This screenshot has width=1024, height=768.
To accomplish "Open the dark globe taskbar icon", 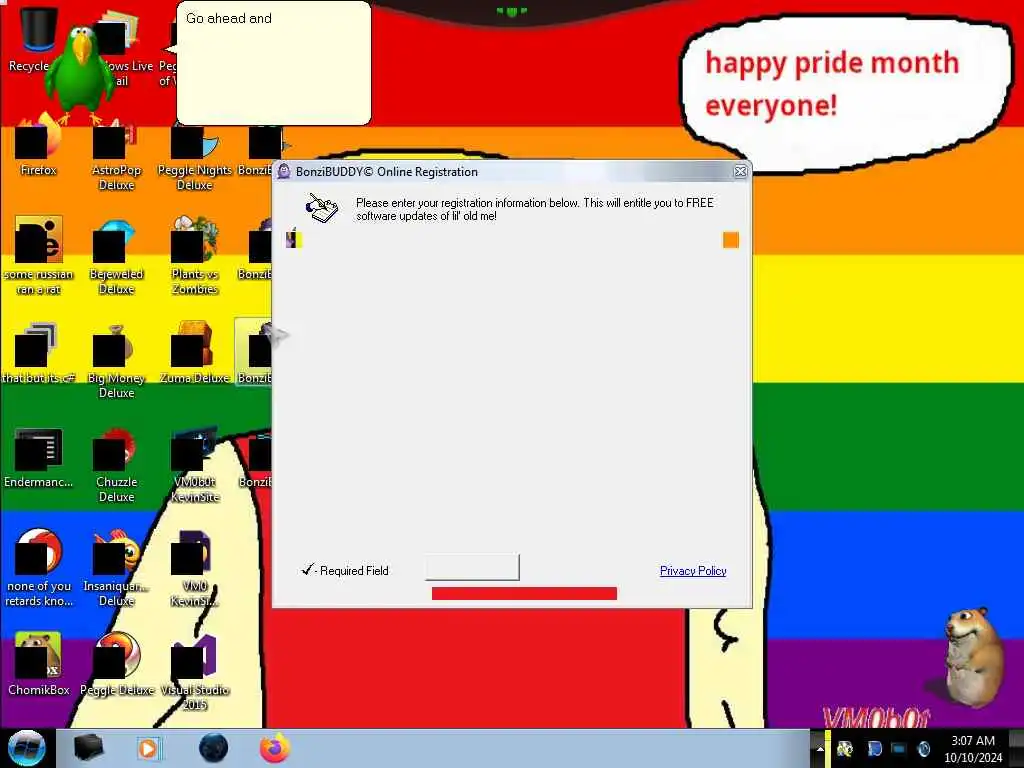I will (213, 748).
